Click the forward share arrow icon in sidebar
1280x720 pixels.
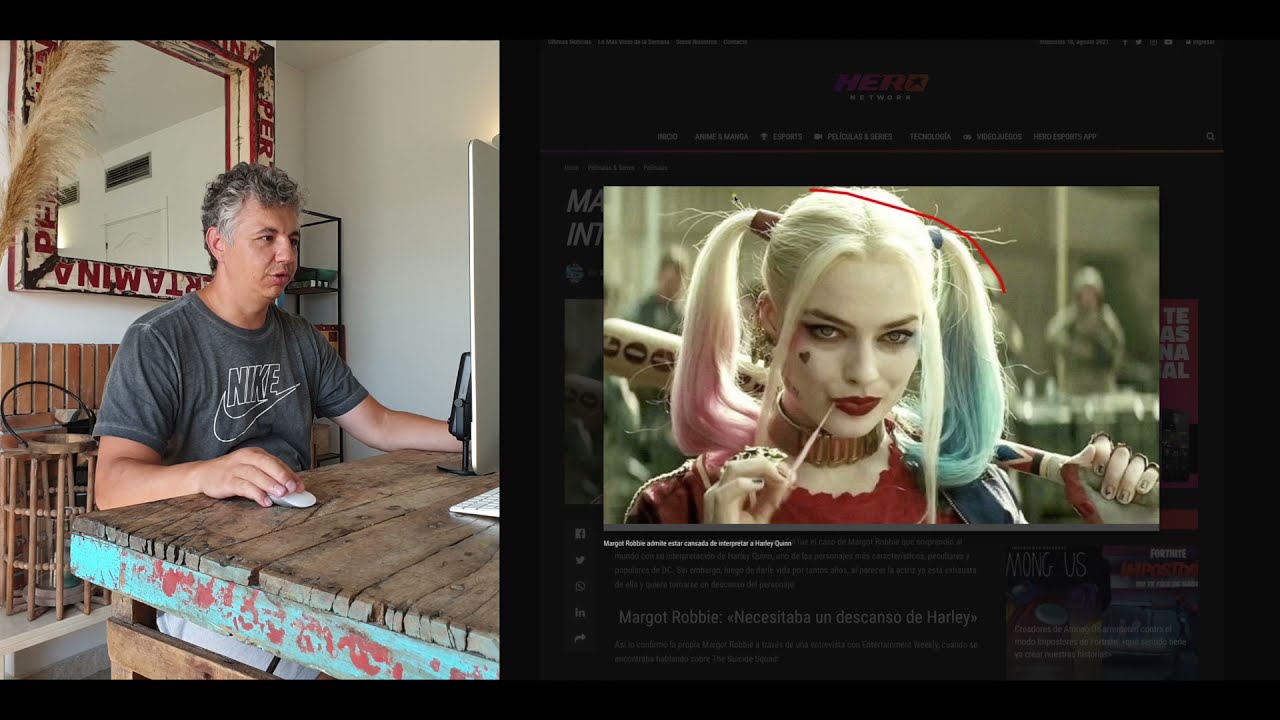(580, 638)
